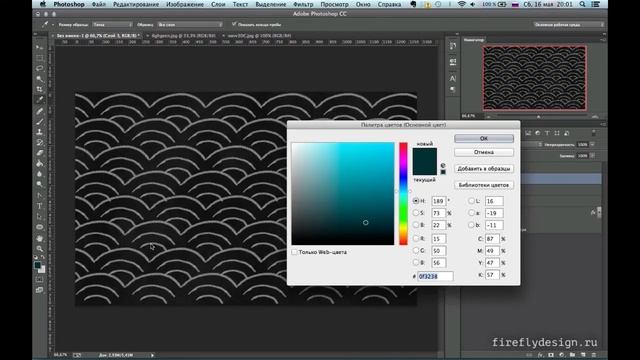Select the Paint Bucket tool
Screen dimensions: 640x360
[x=40, y=164]
